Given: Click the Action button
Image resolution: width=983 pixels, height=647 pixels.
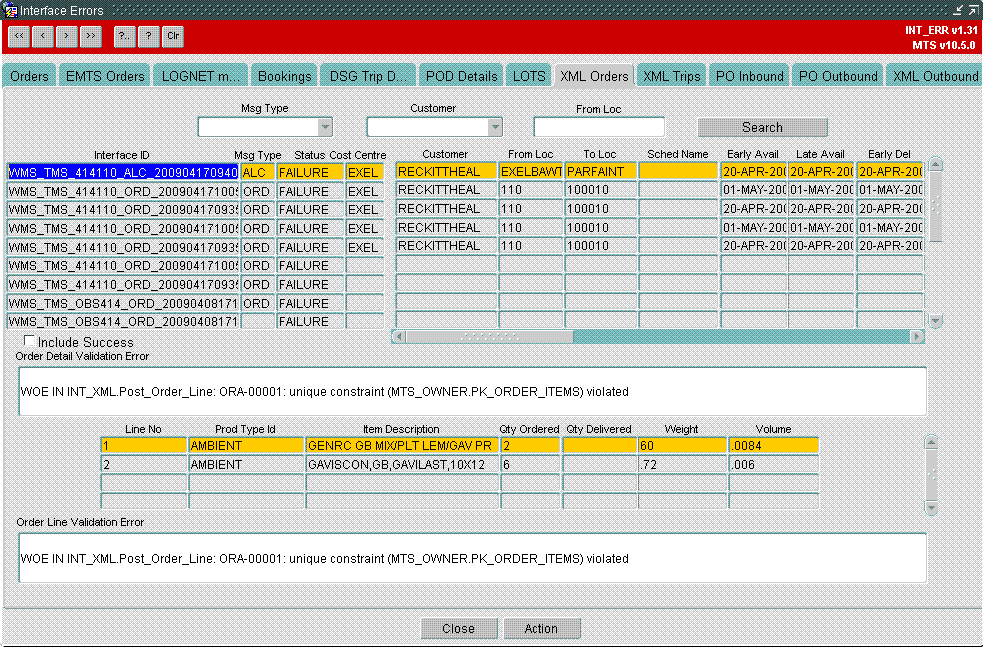Looking at the screenshot, I should [541, 628].
